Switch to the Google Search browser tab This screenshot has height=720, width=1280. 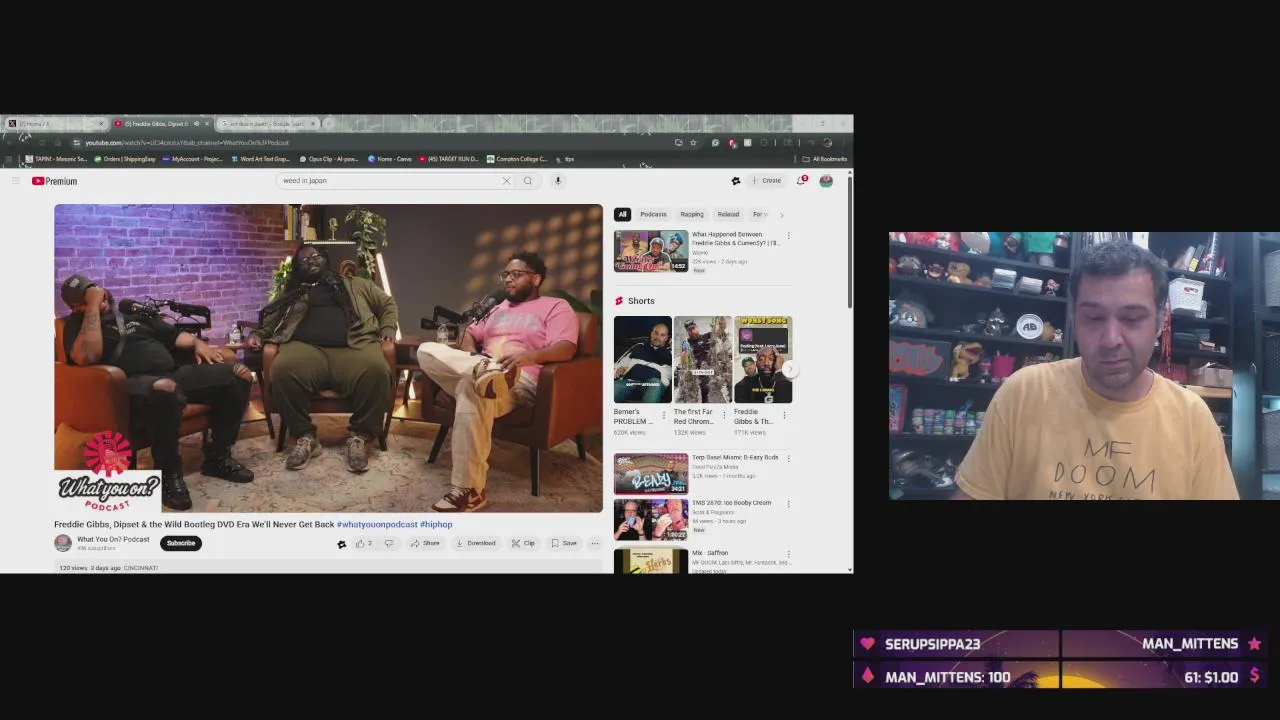click(x=265, y=124)
